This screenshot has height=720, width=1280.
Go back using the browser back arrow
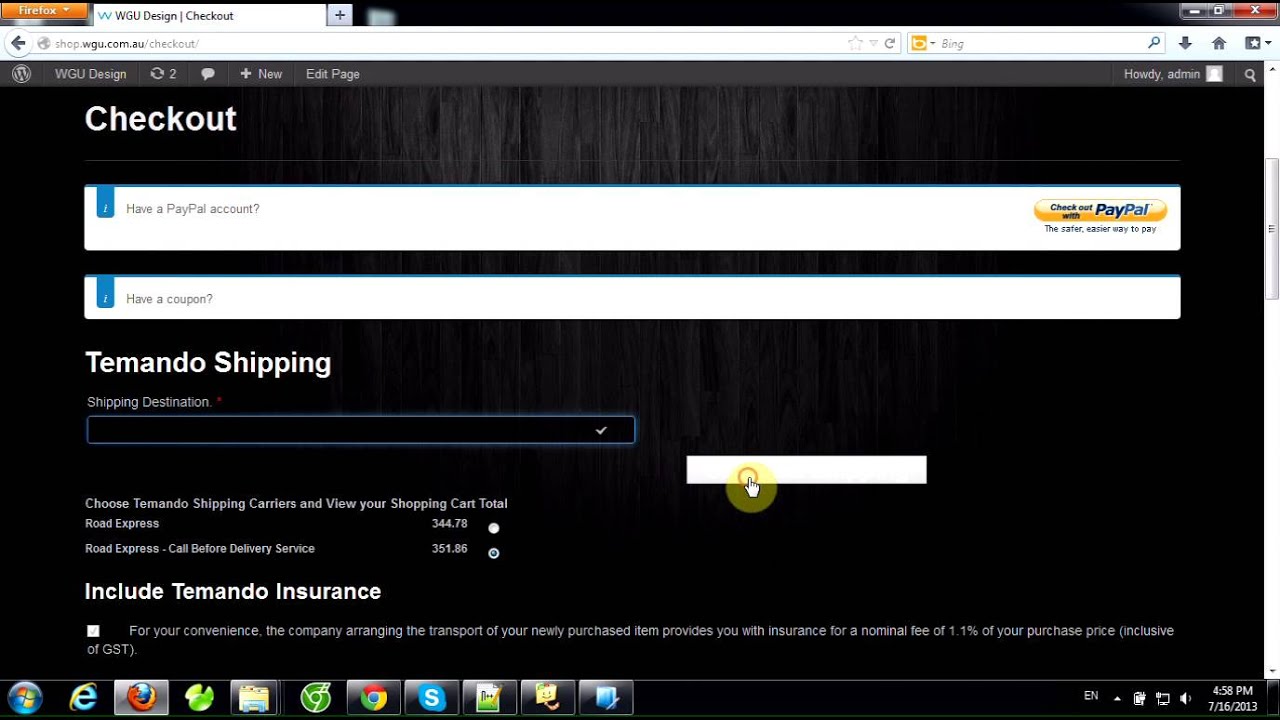(x=17, y=44)
